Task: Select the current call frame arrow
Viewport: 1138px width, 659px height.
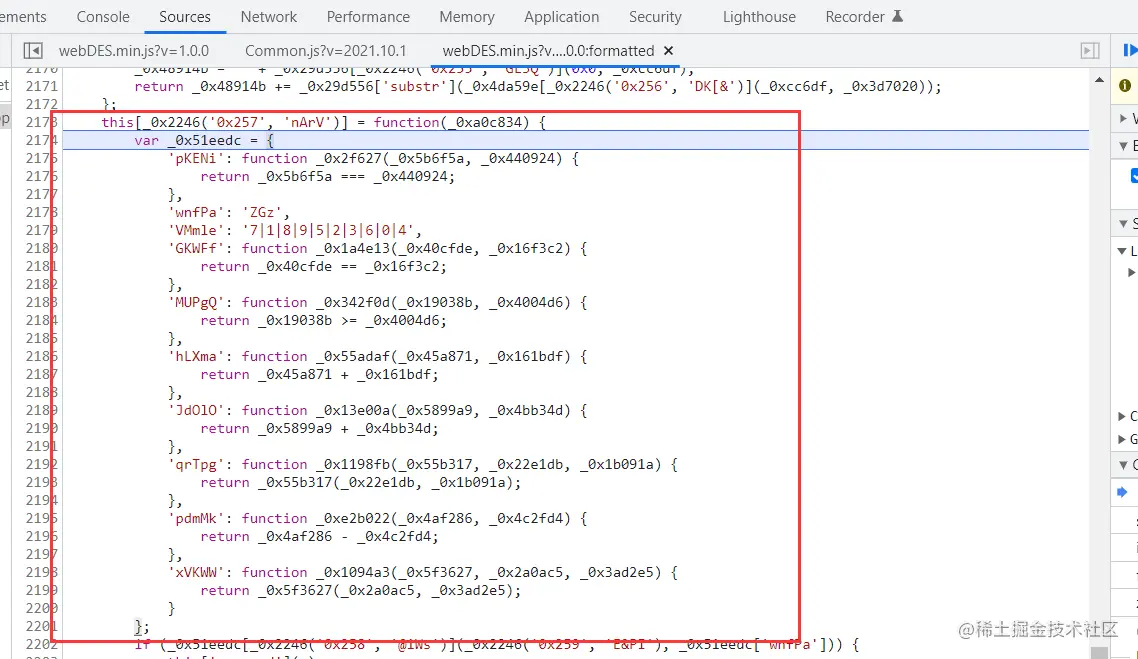Action: point(1122,492)
